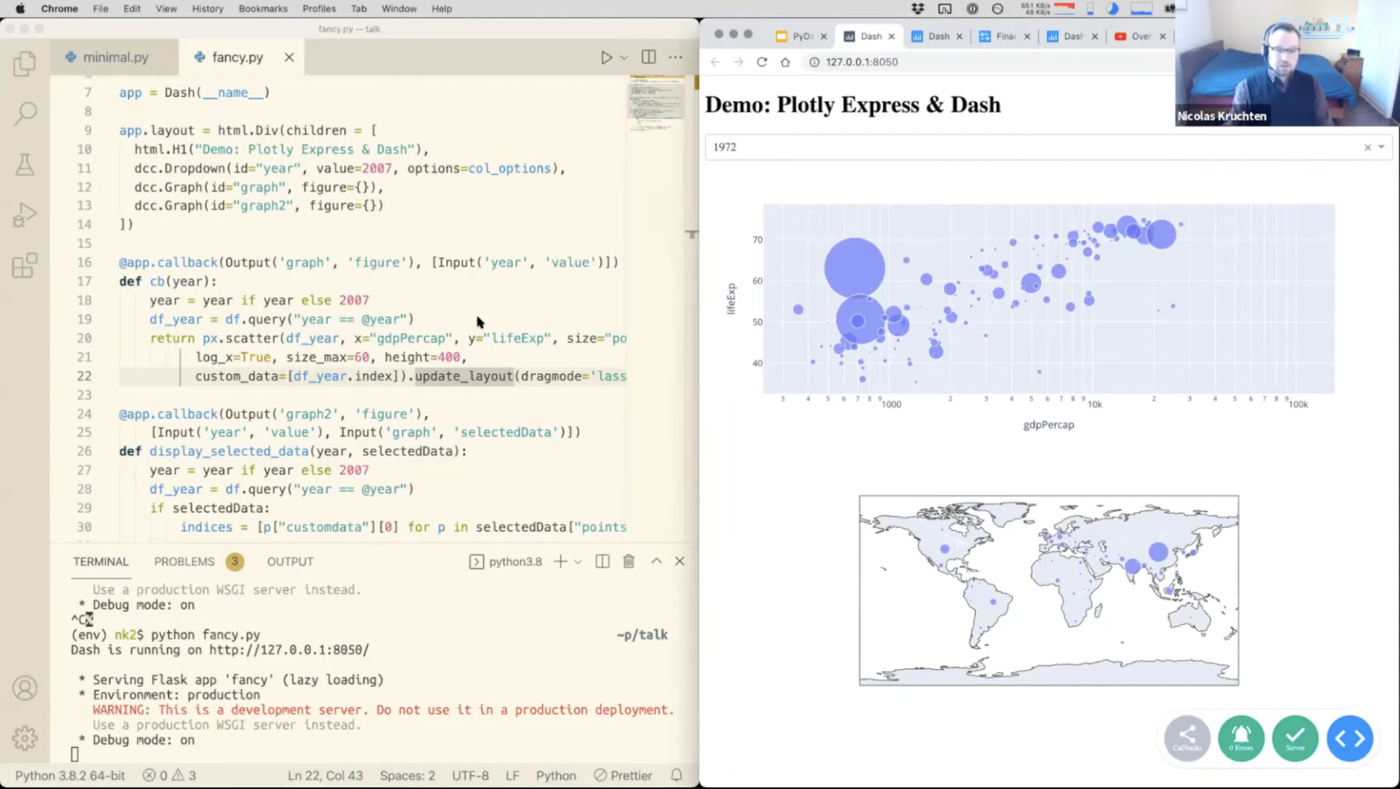Click the "def cb(year):" code line
The width and height of the screenshot is (1400, 789).
(x=168, y=281)
